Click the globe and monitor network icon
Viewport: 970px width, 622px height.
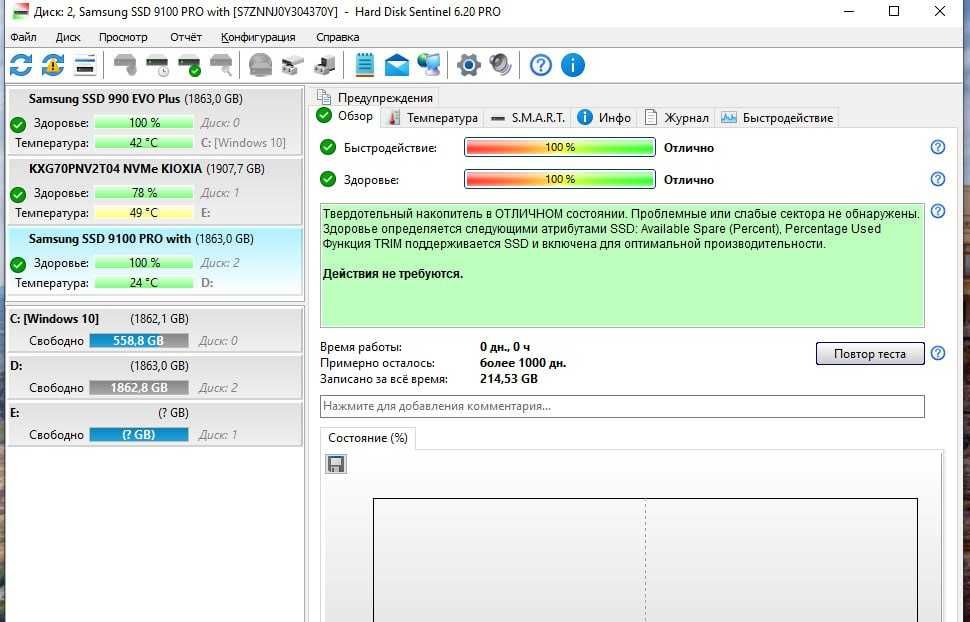(x=429, y=65)
